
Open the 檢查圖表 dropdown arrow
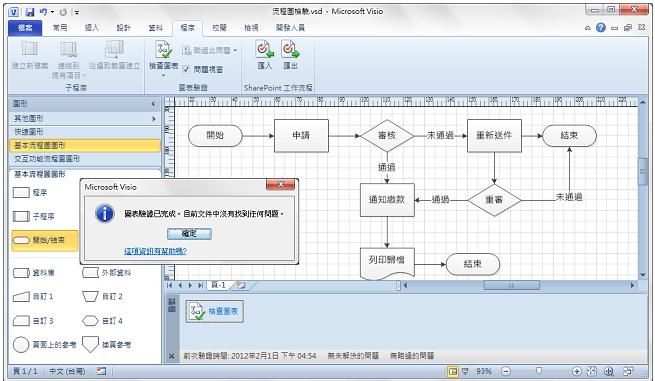click(x=163, y=76)
